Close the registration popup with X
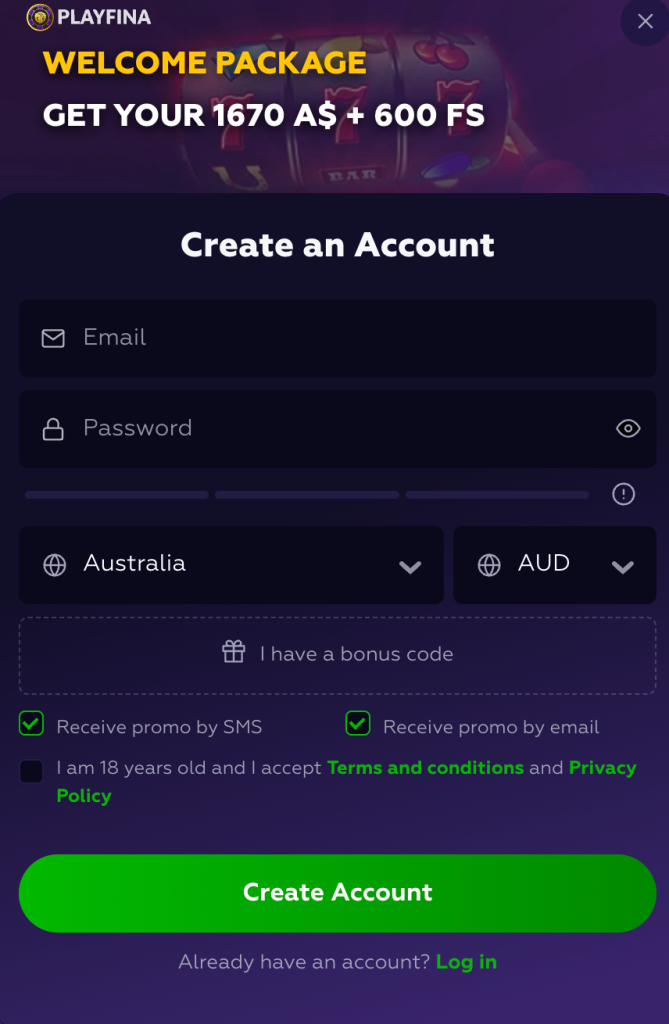 [x=645, y=22]
